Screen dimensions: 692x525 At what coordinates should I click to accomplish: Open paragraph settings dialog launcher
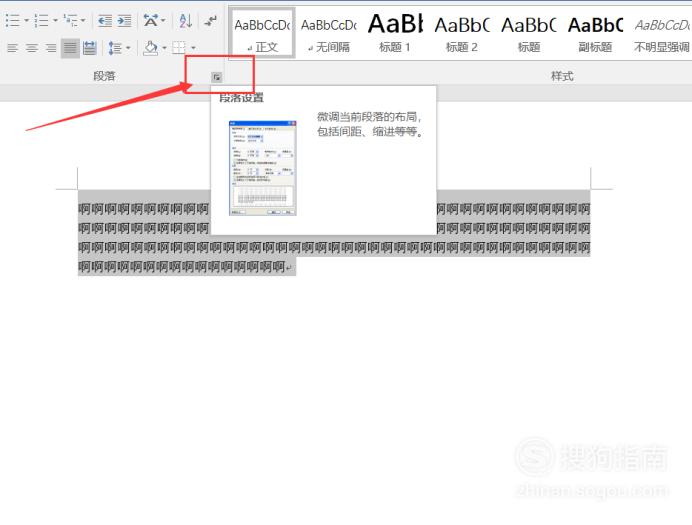pyautogui.click(x=217, y=77)
